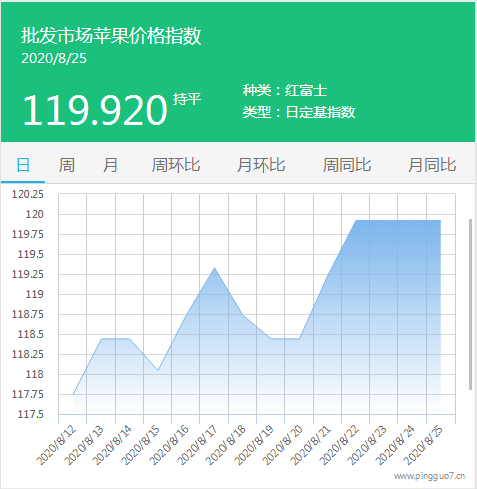Click the 种类：红富士 label
This screenshot has width=477, height=489.
point(285,90)
